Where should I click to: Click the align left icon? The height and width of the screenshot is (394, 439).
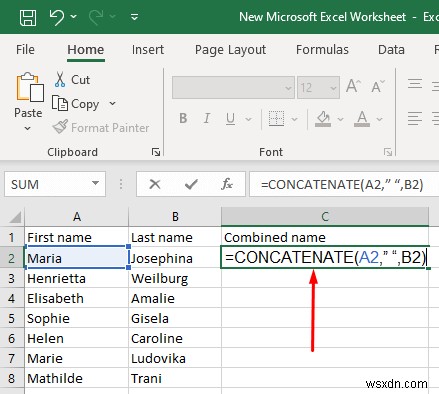415,118
